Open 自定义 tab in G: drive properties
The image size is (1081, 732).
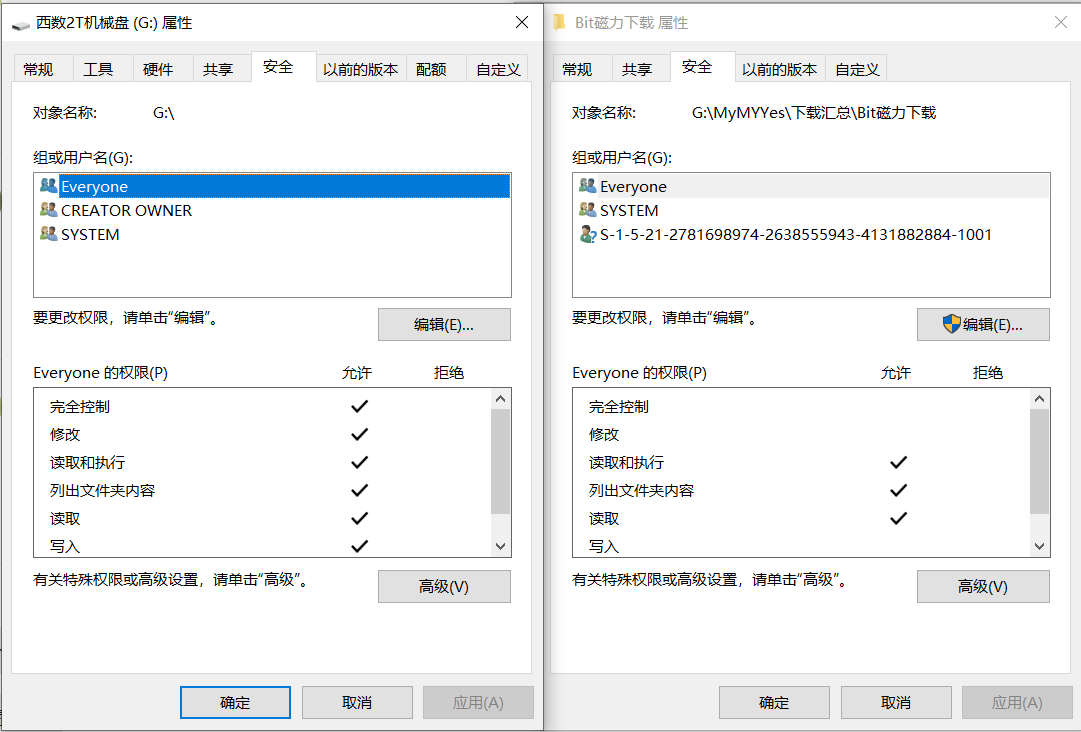(x=498, y=69)
